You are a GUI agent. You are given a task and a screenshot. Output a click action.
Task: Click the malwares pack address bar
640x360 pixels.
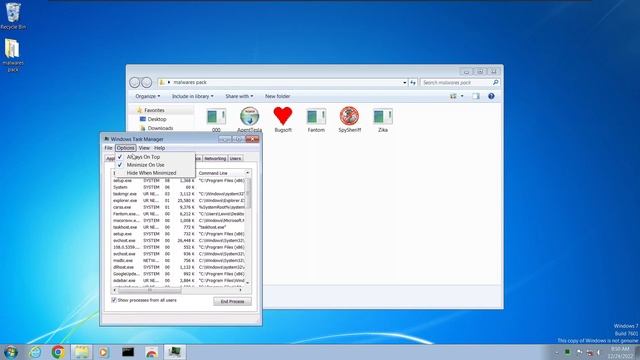pos(282,82)
